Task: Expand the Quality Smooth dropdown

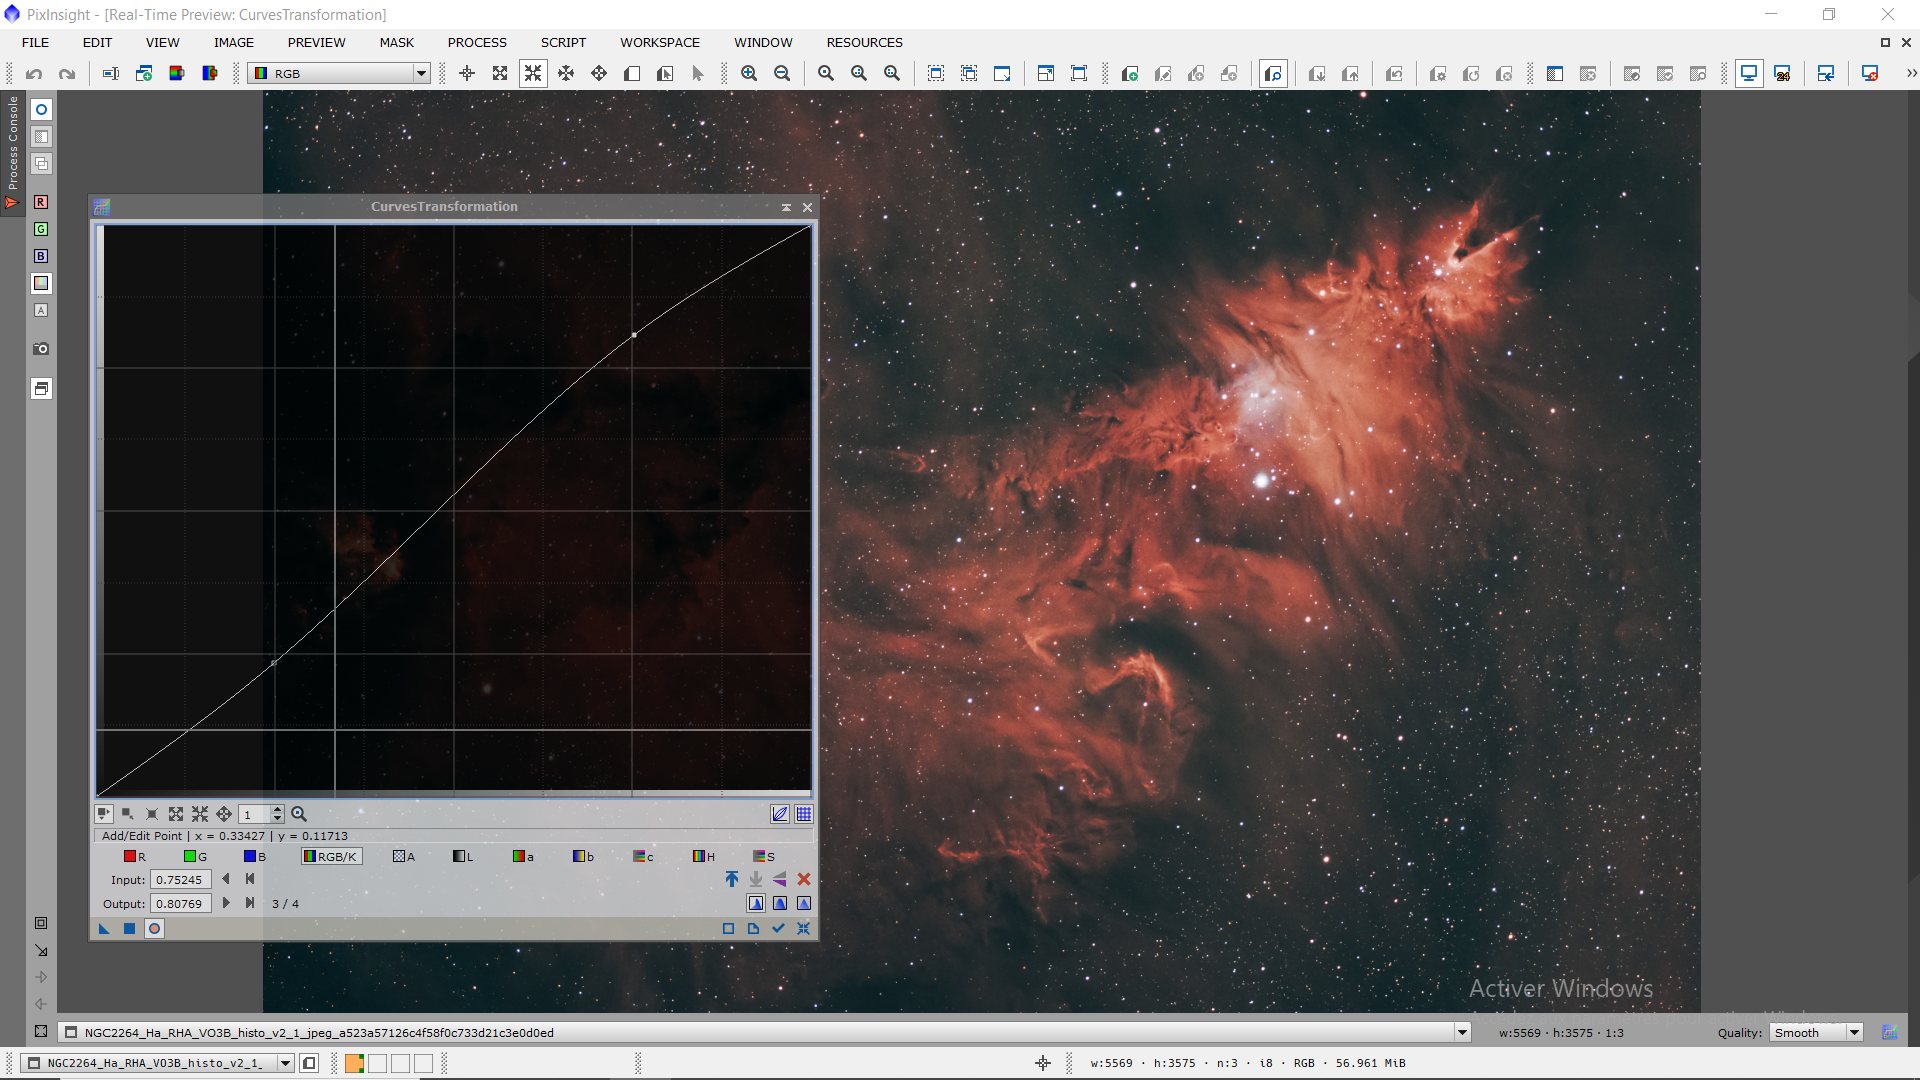Action: pyautogui.click(x=1855, y=1033)
